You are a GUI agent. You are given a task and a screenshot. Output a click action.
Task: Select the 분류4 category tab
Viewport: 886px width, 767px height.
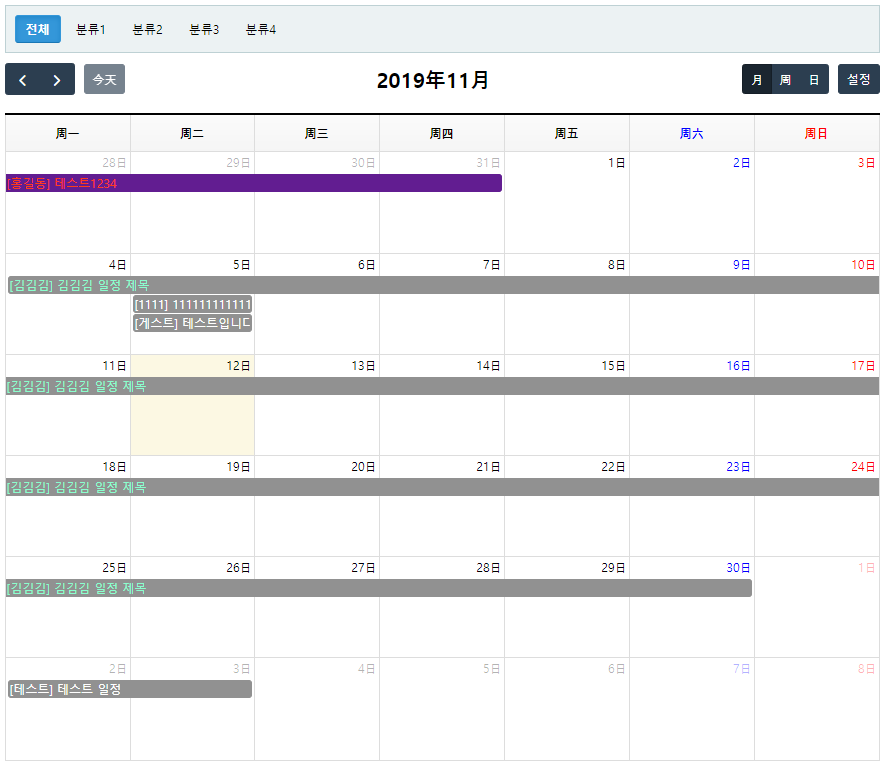[261, 30]
